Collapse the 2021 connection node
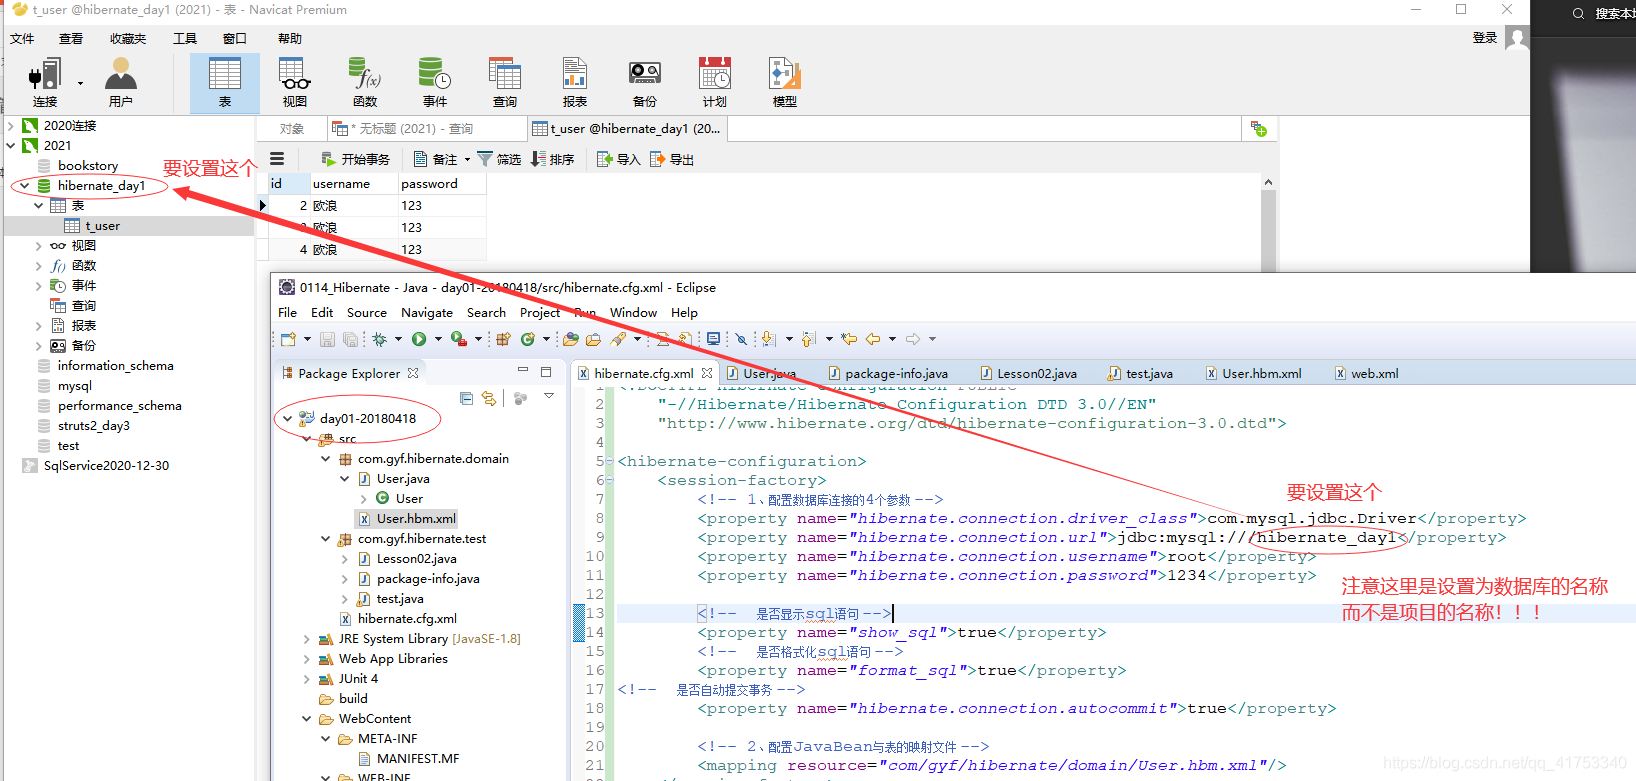Screen dimensions: 1636x781 click(x=11, y=146)
